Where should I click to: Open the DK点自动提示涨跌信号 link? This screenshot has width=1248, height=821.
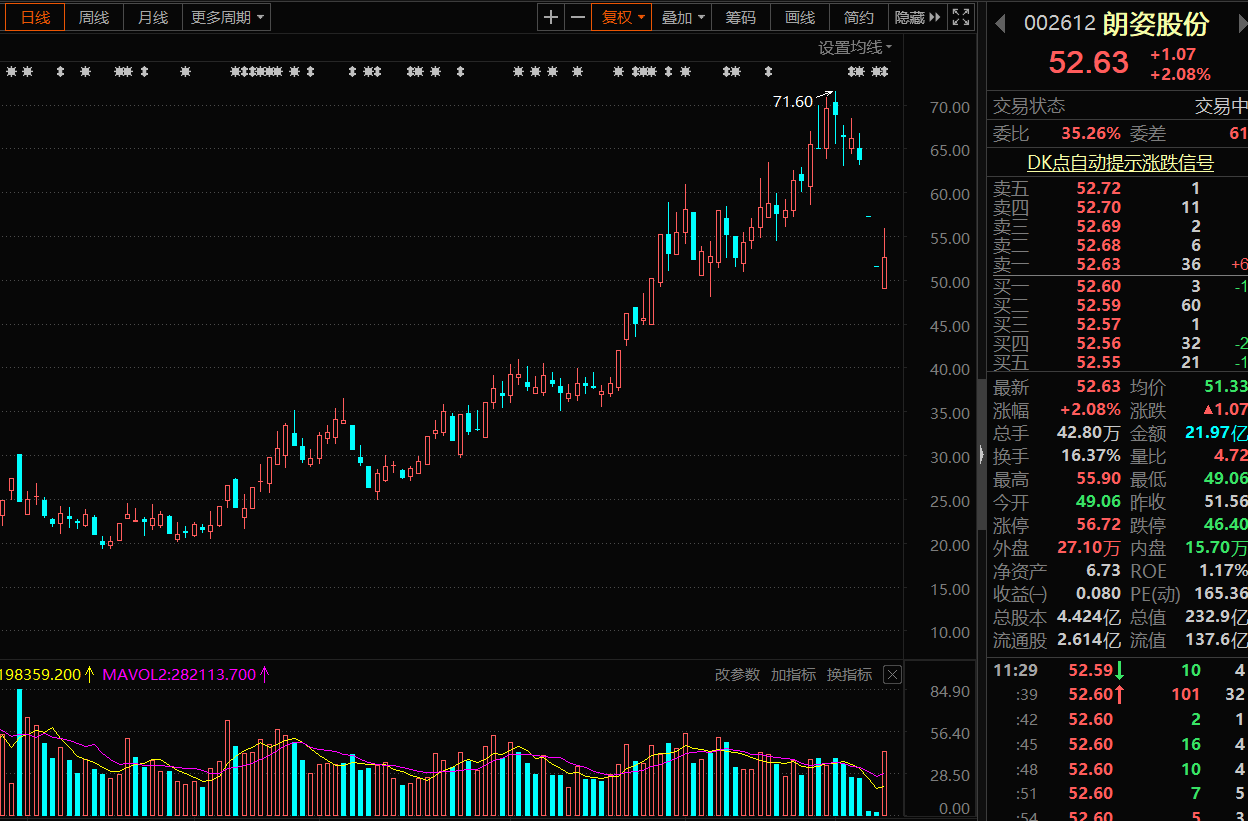1120,162
